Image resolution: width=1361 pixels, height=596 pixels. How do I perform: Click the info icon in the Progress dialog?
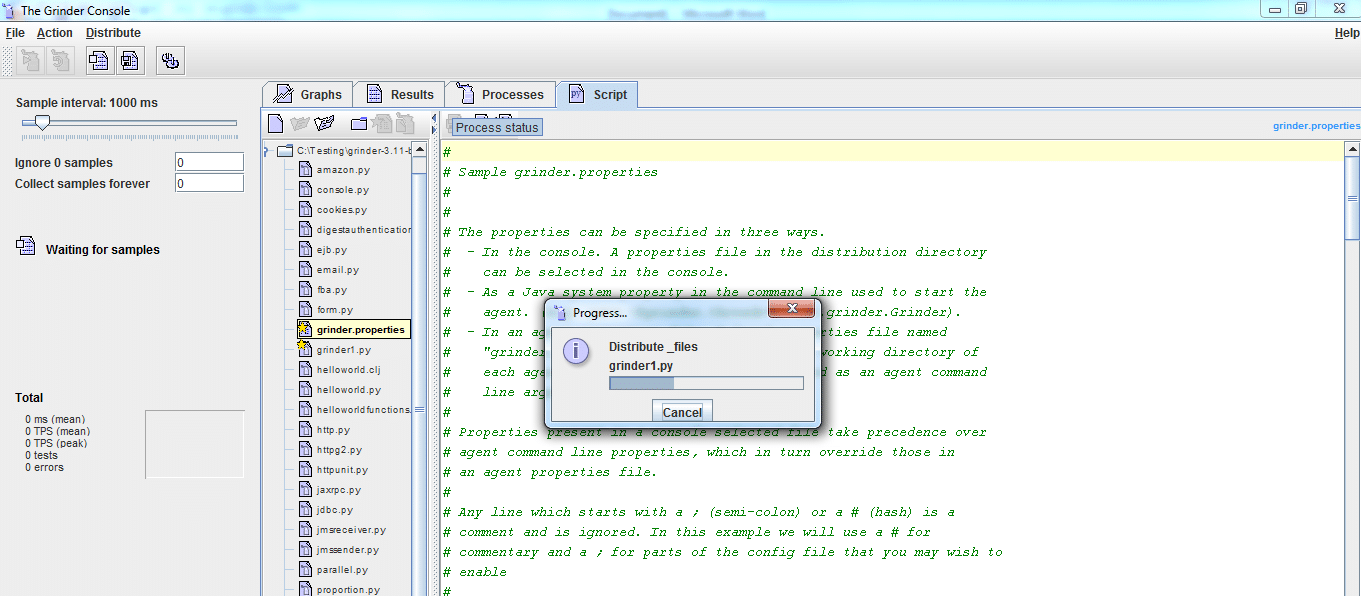pos(575,353)
